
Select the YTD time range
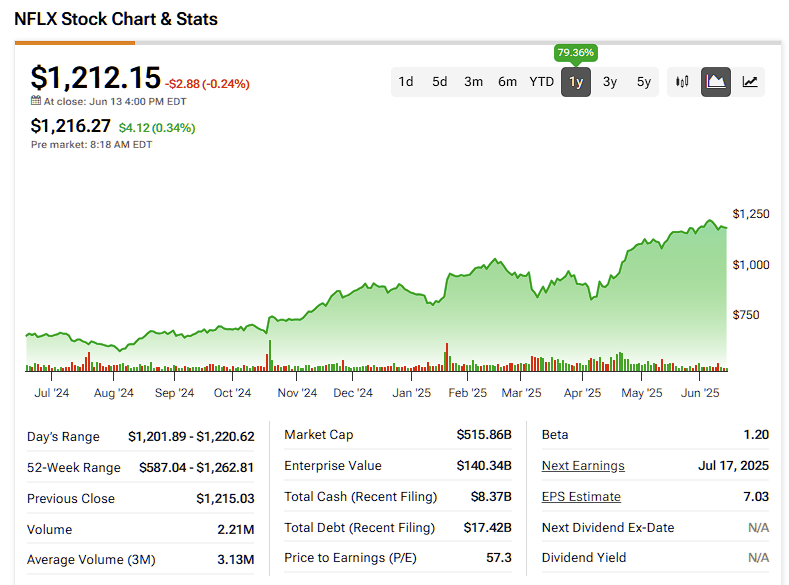[x=541, y=81]
